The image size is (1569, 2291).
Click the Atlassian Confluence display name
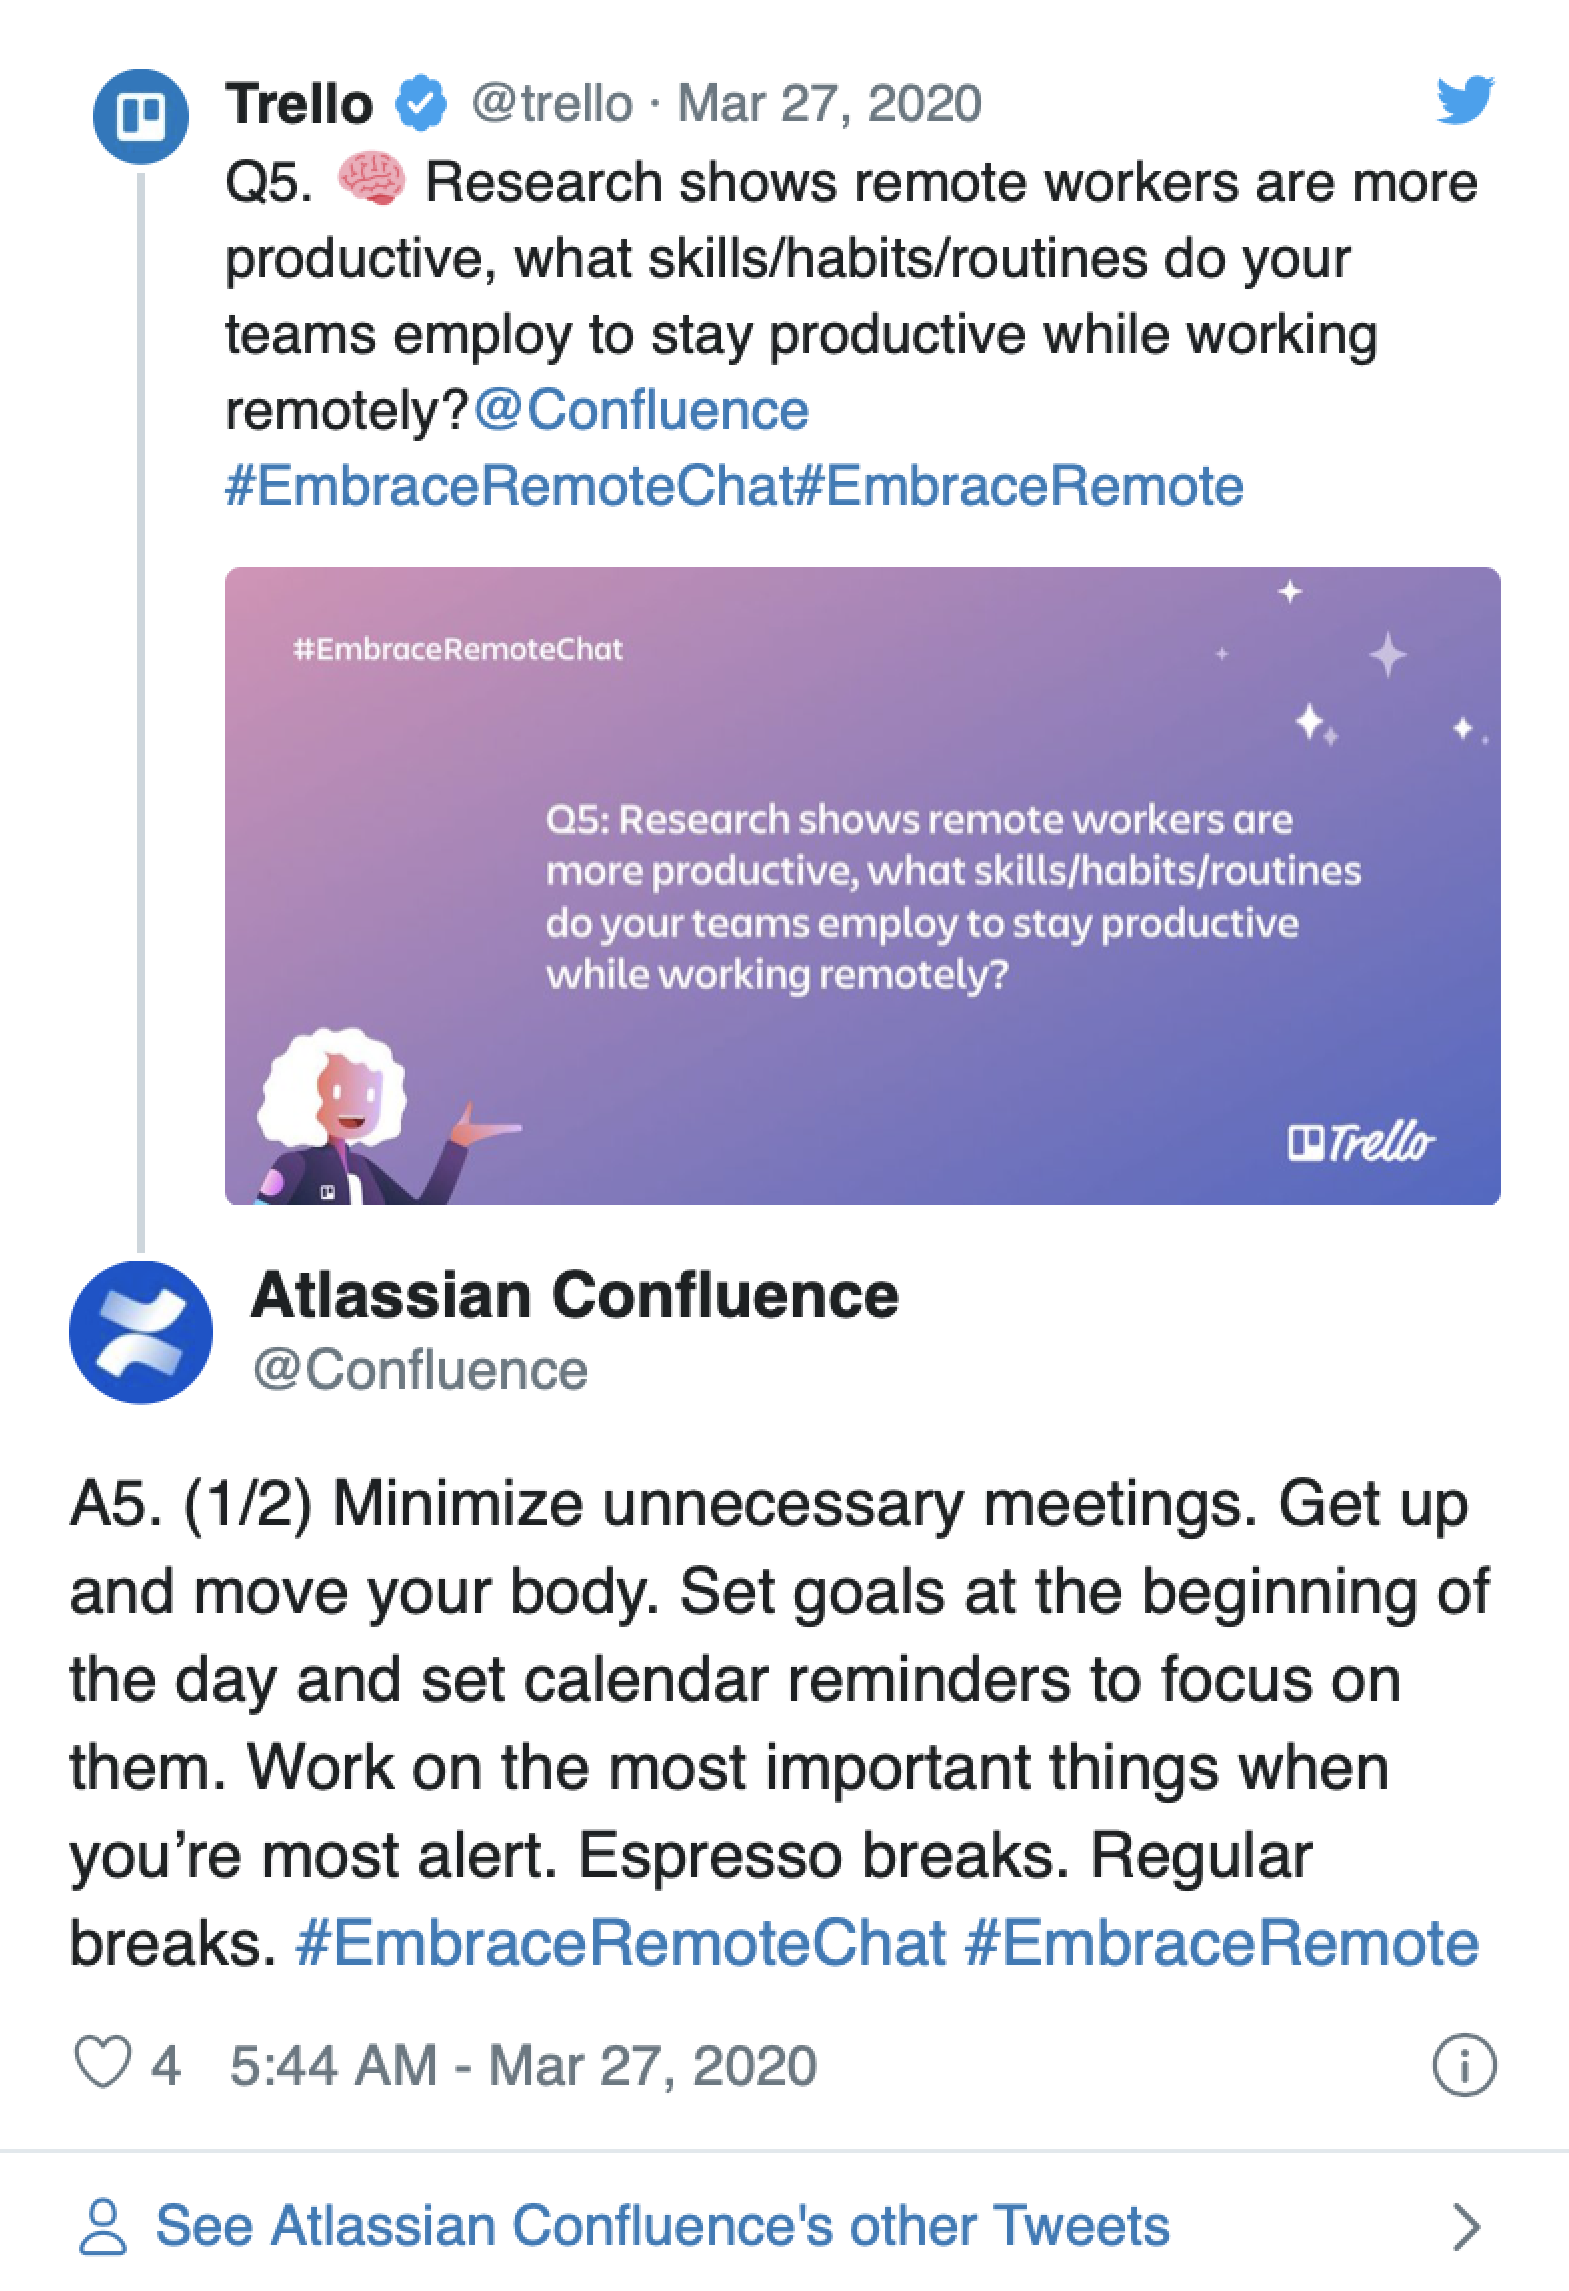(x=575, y=1296)
